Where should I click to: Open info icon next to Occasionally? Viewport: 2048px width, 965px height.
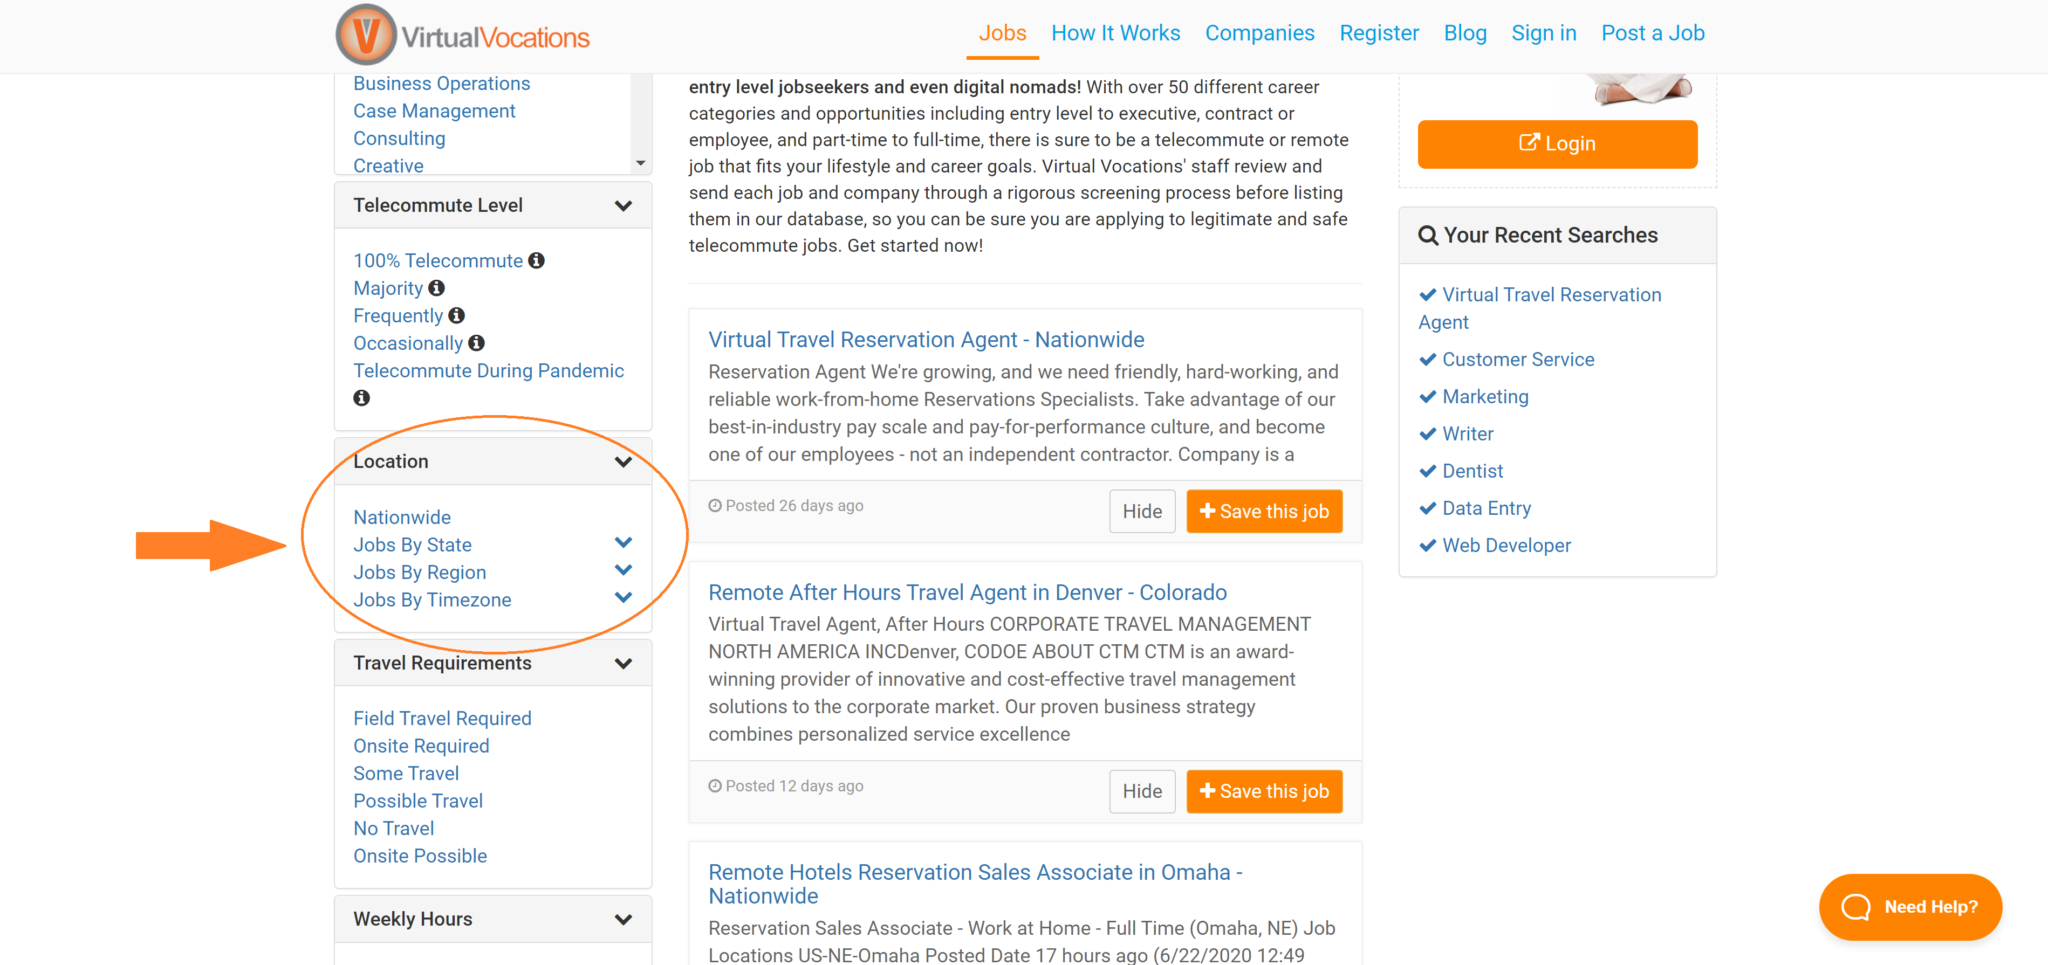pyautogui.click(x=477, y=343)
